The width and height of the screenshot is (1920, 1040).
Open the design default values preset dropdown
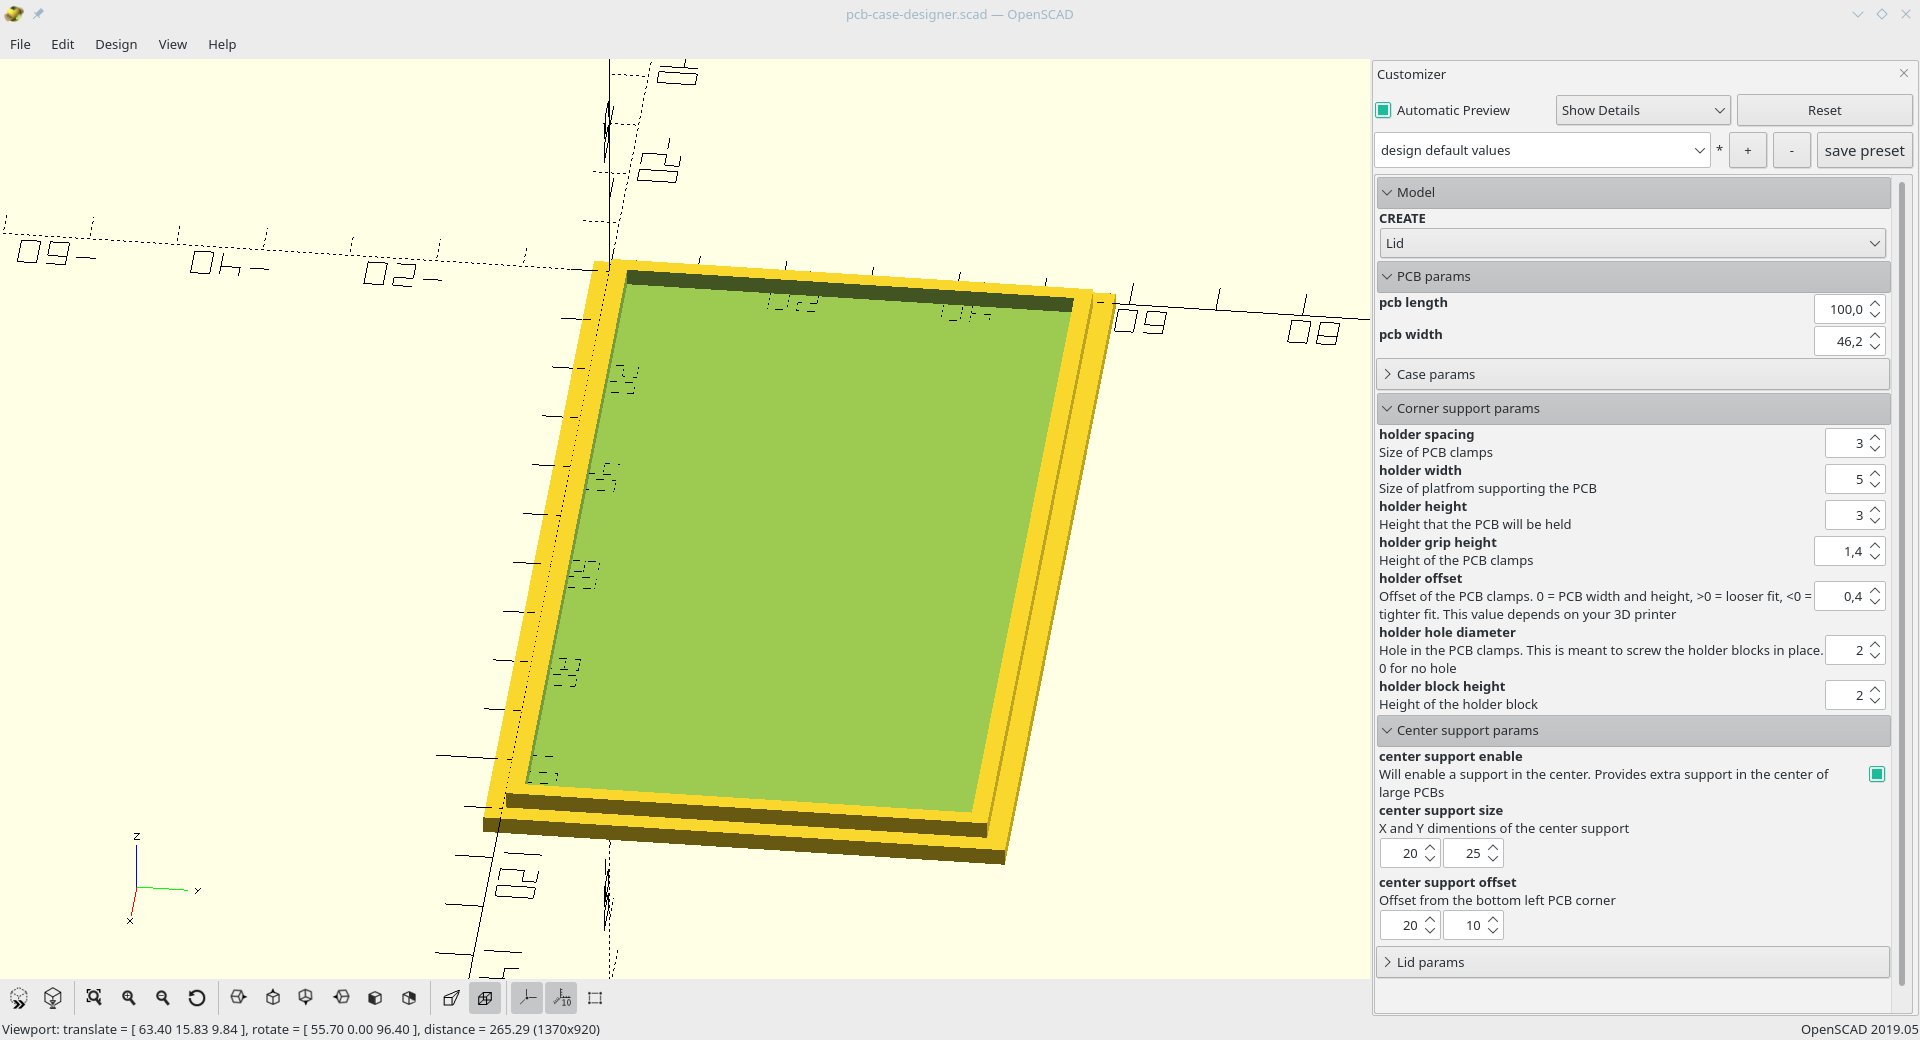click(1543, 150)
